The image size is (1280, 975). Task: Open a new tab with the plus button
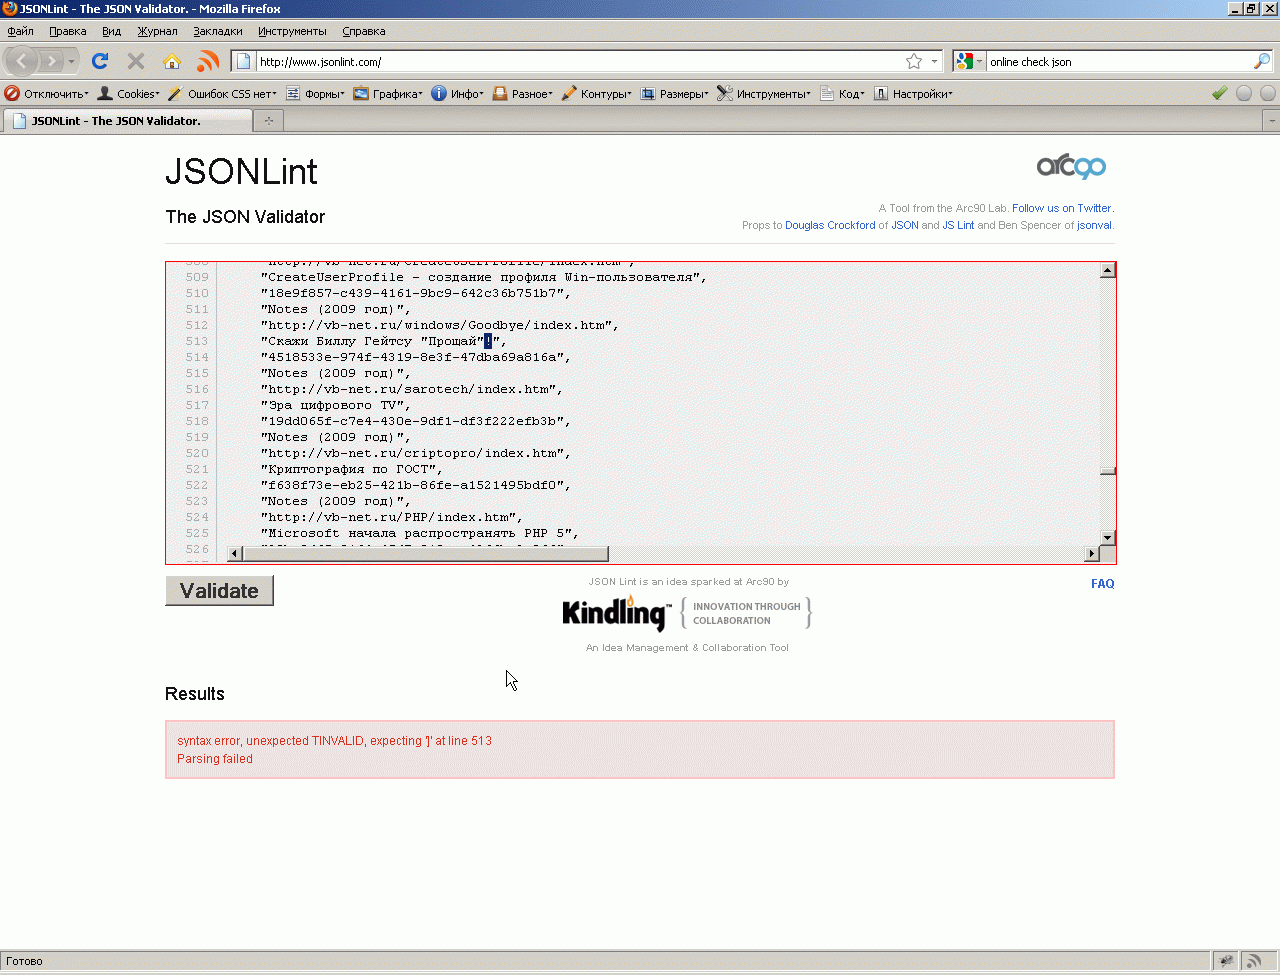[268, 121]
